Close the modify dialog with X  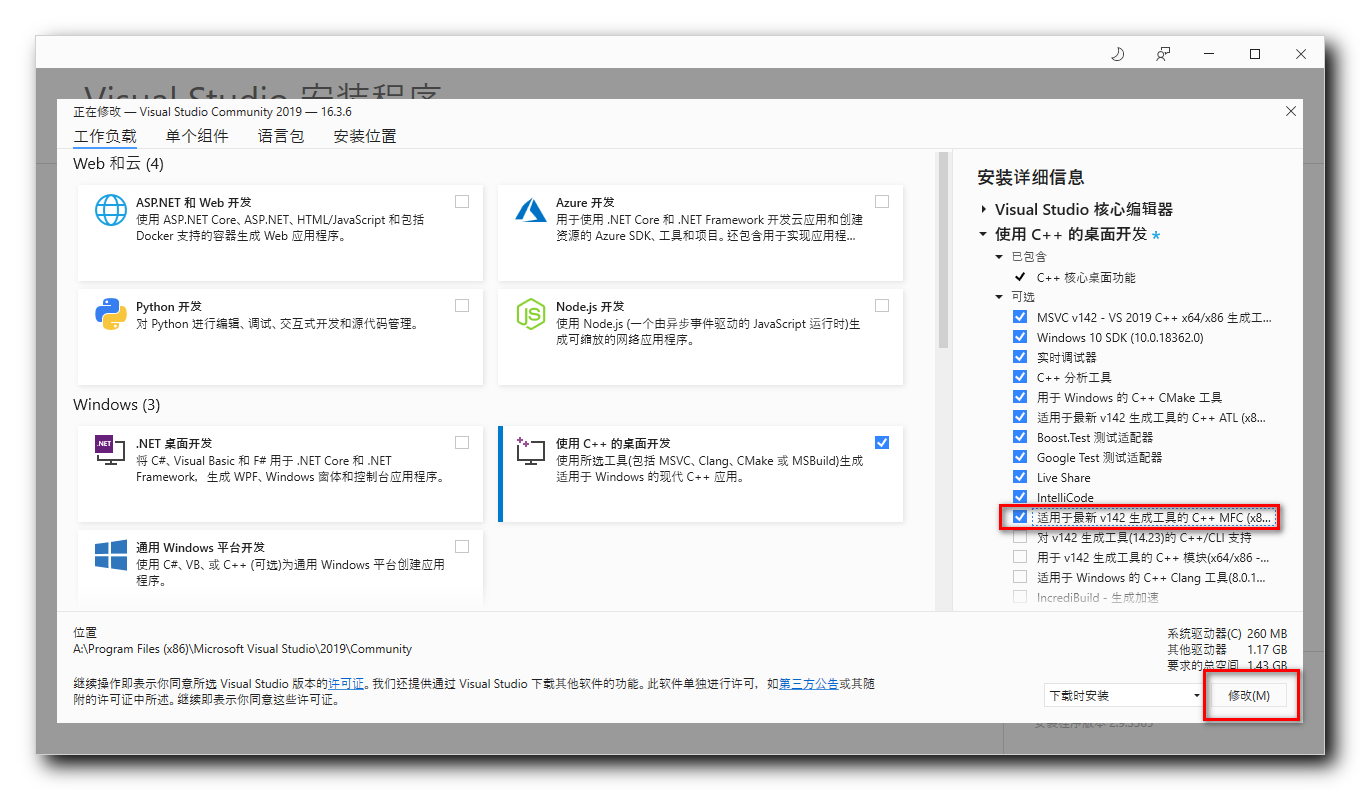coord(1292,109)
